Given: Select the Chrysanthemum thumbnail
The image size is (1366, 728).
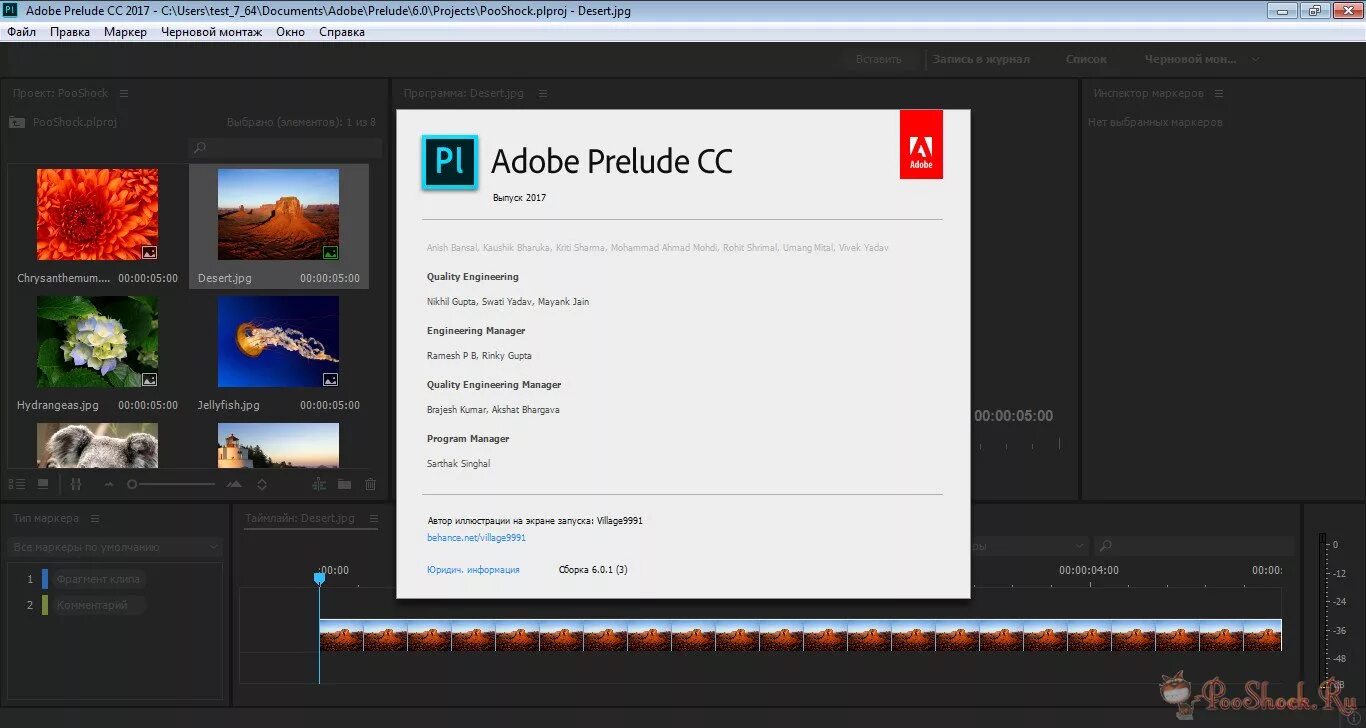Looking at the screenshot, I should (97, 214).
